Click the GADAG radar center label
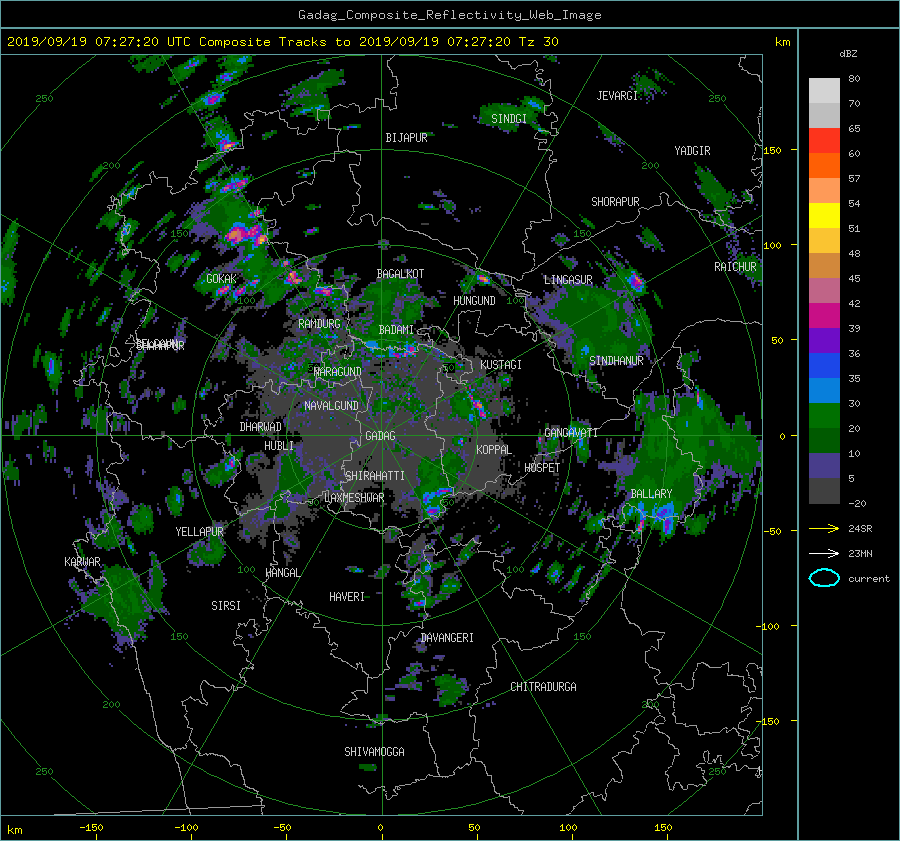Image resolution: width=900 pixels, height=841 pixels. [381, 436]
